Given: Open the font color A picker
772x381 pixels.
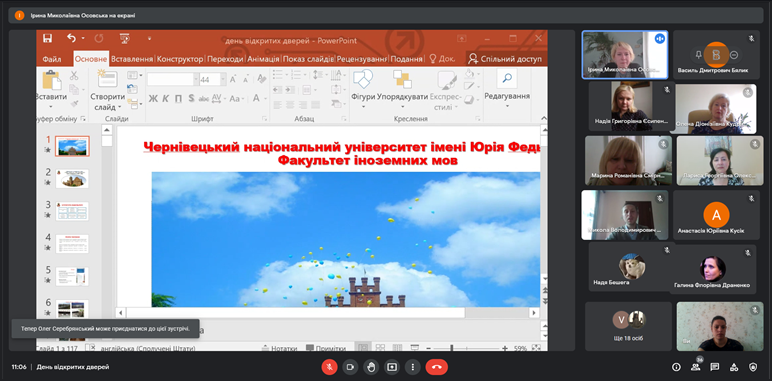Looking at the screenshot, I should (256, 98).
